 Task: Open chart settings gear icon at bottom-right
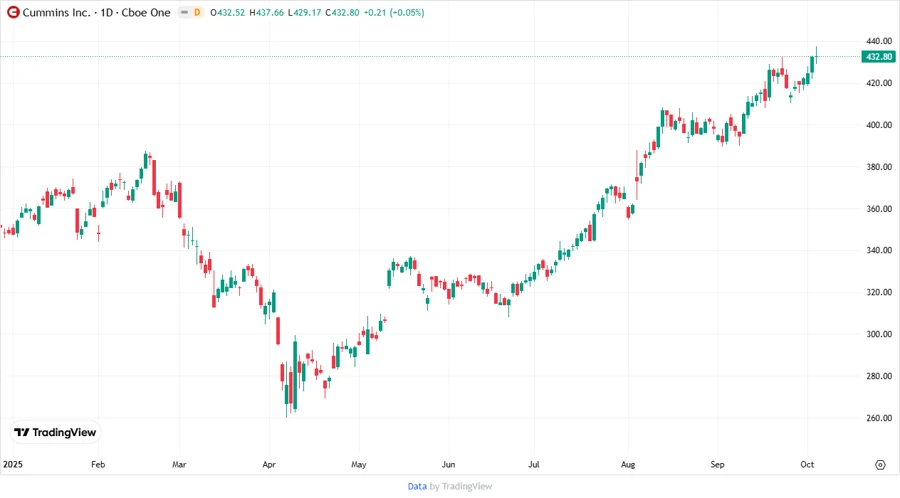coord(880,465)
